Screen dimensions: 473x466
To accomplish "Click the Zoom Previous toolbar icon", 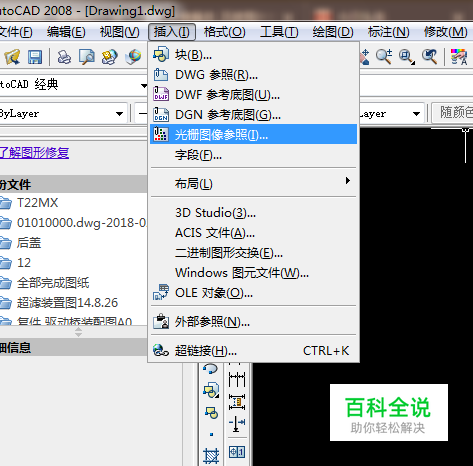I will pos(429,57).
